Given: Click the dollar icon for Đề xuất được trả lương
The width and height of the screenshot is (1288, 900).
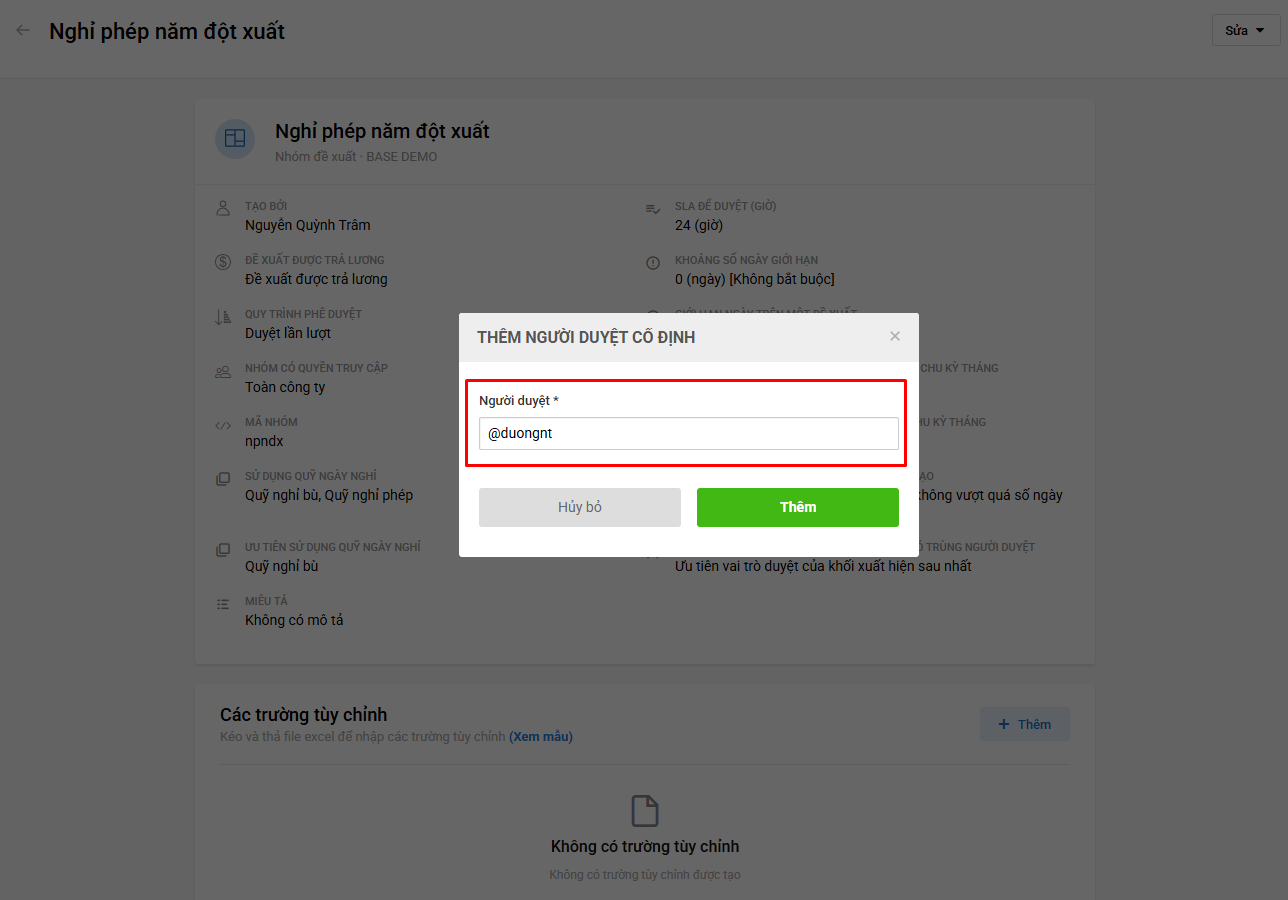Looking at the screenshot, I should tap(223, 262).
